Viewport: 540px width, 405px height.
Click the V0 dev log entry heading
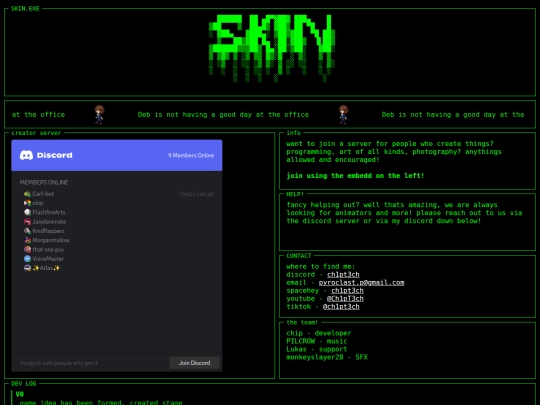20,394
